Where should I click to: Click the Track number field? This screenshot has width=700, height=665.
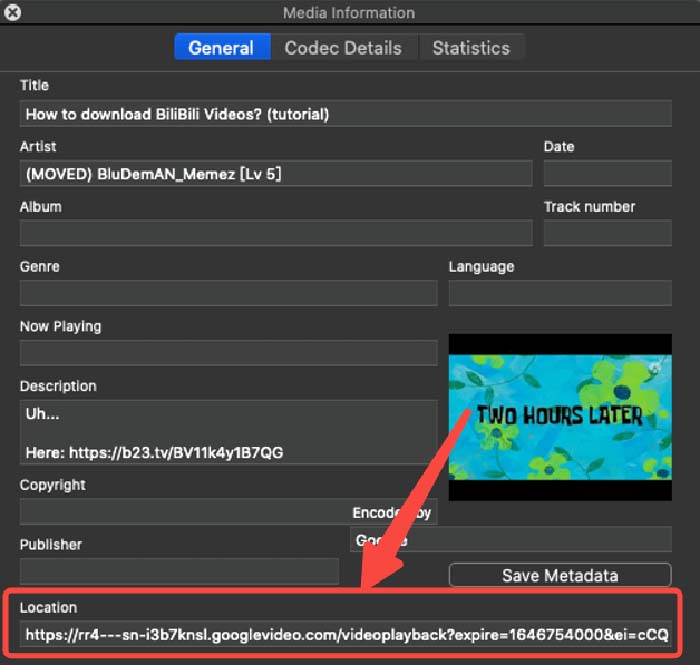pyautogui.click(x=607, y=233)
